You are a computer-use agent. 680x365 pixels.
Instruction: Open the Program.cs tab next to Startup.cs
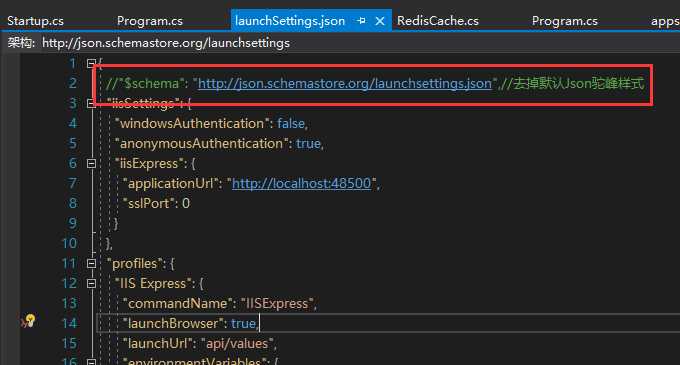point(150,21)
